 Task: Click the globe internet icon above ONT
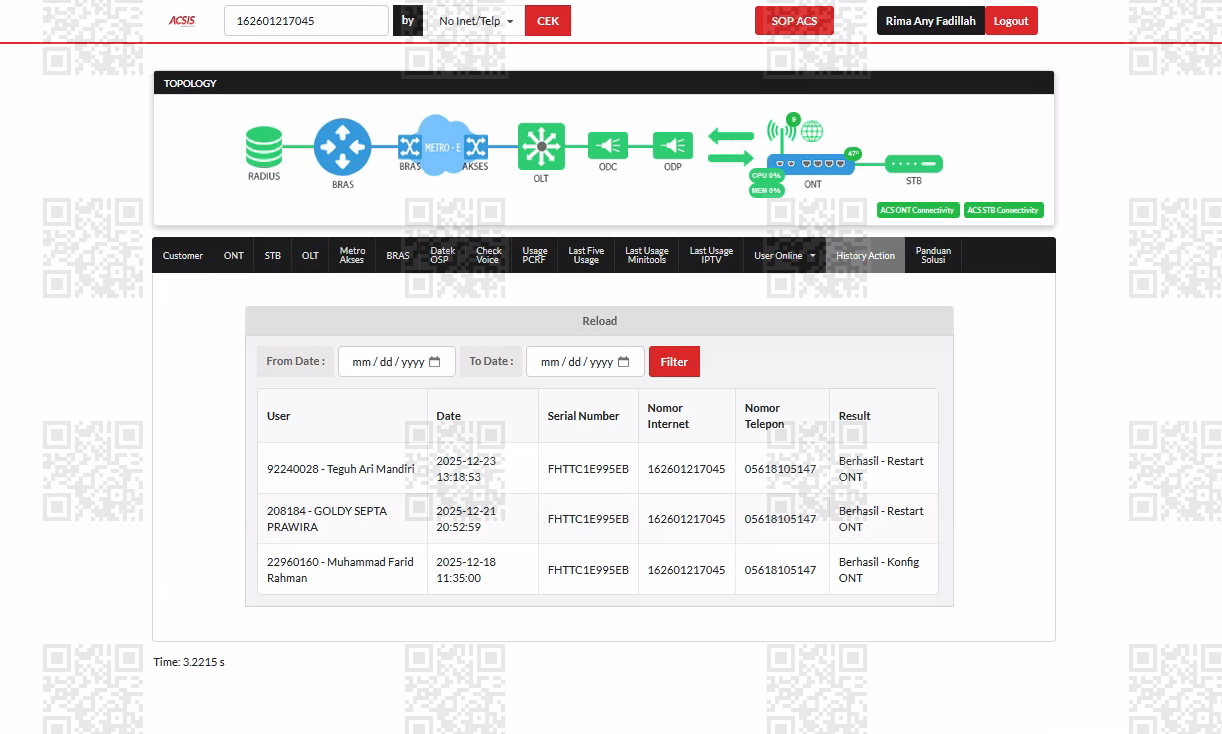click(x=812, y=131)
